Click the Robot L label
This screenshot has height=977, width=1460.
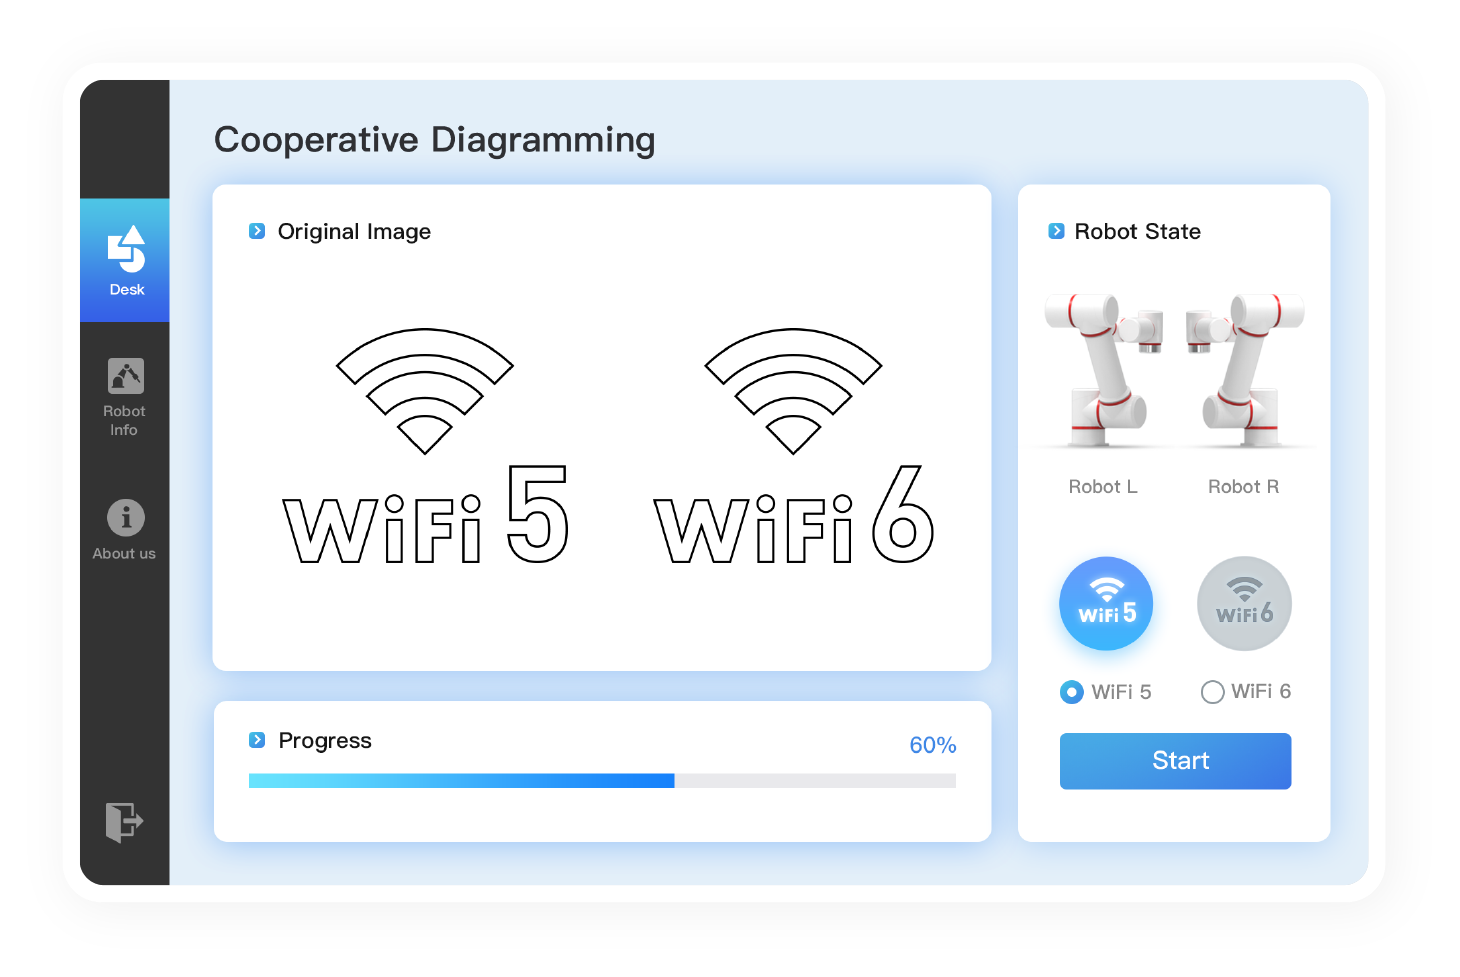(1103, 487)
